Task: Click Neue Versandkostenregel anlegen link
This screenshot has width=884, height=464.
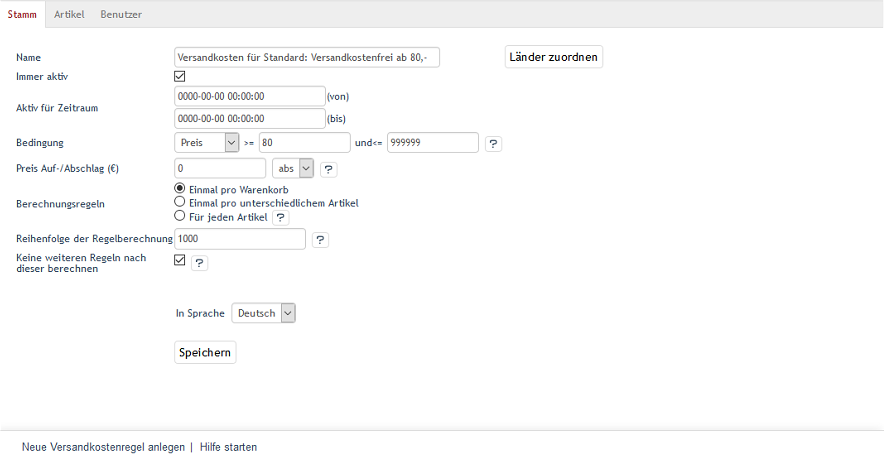Action: [x=103, y=447]
